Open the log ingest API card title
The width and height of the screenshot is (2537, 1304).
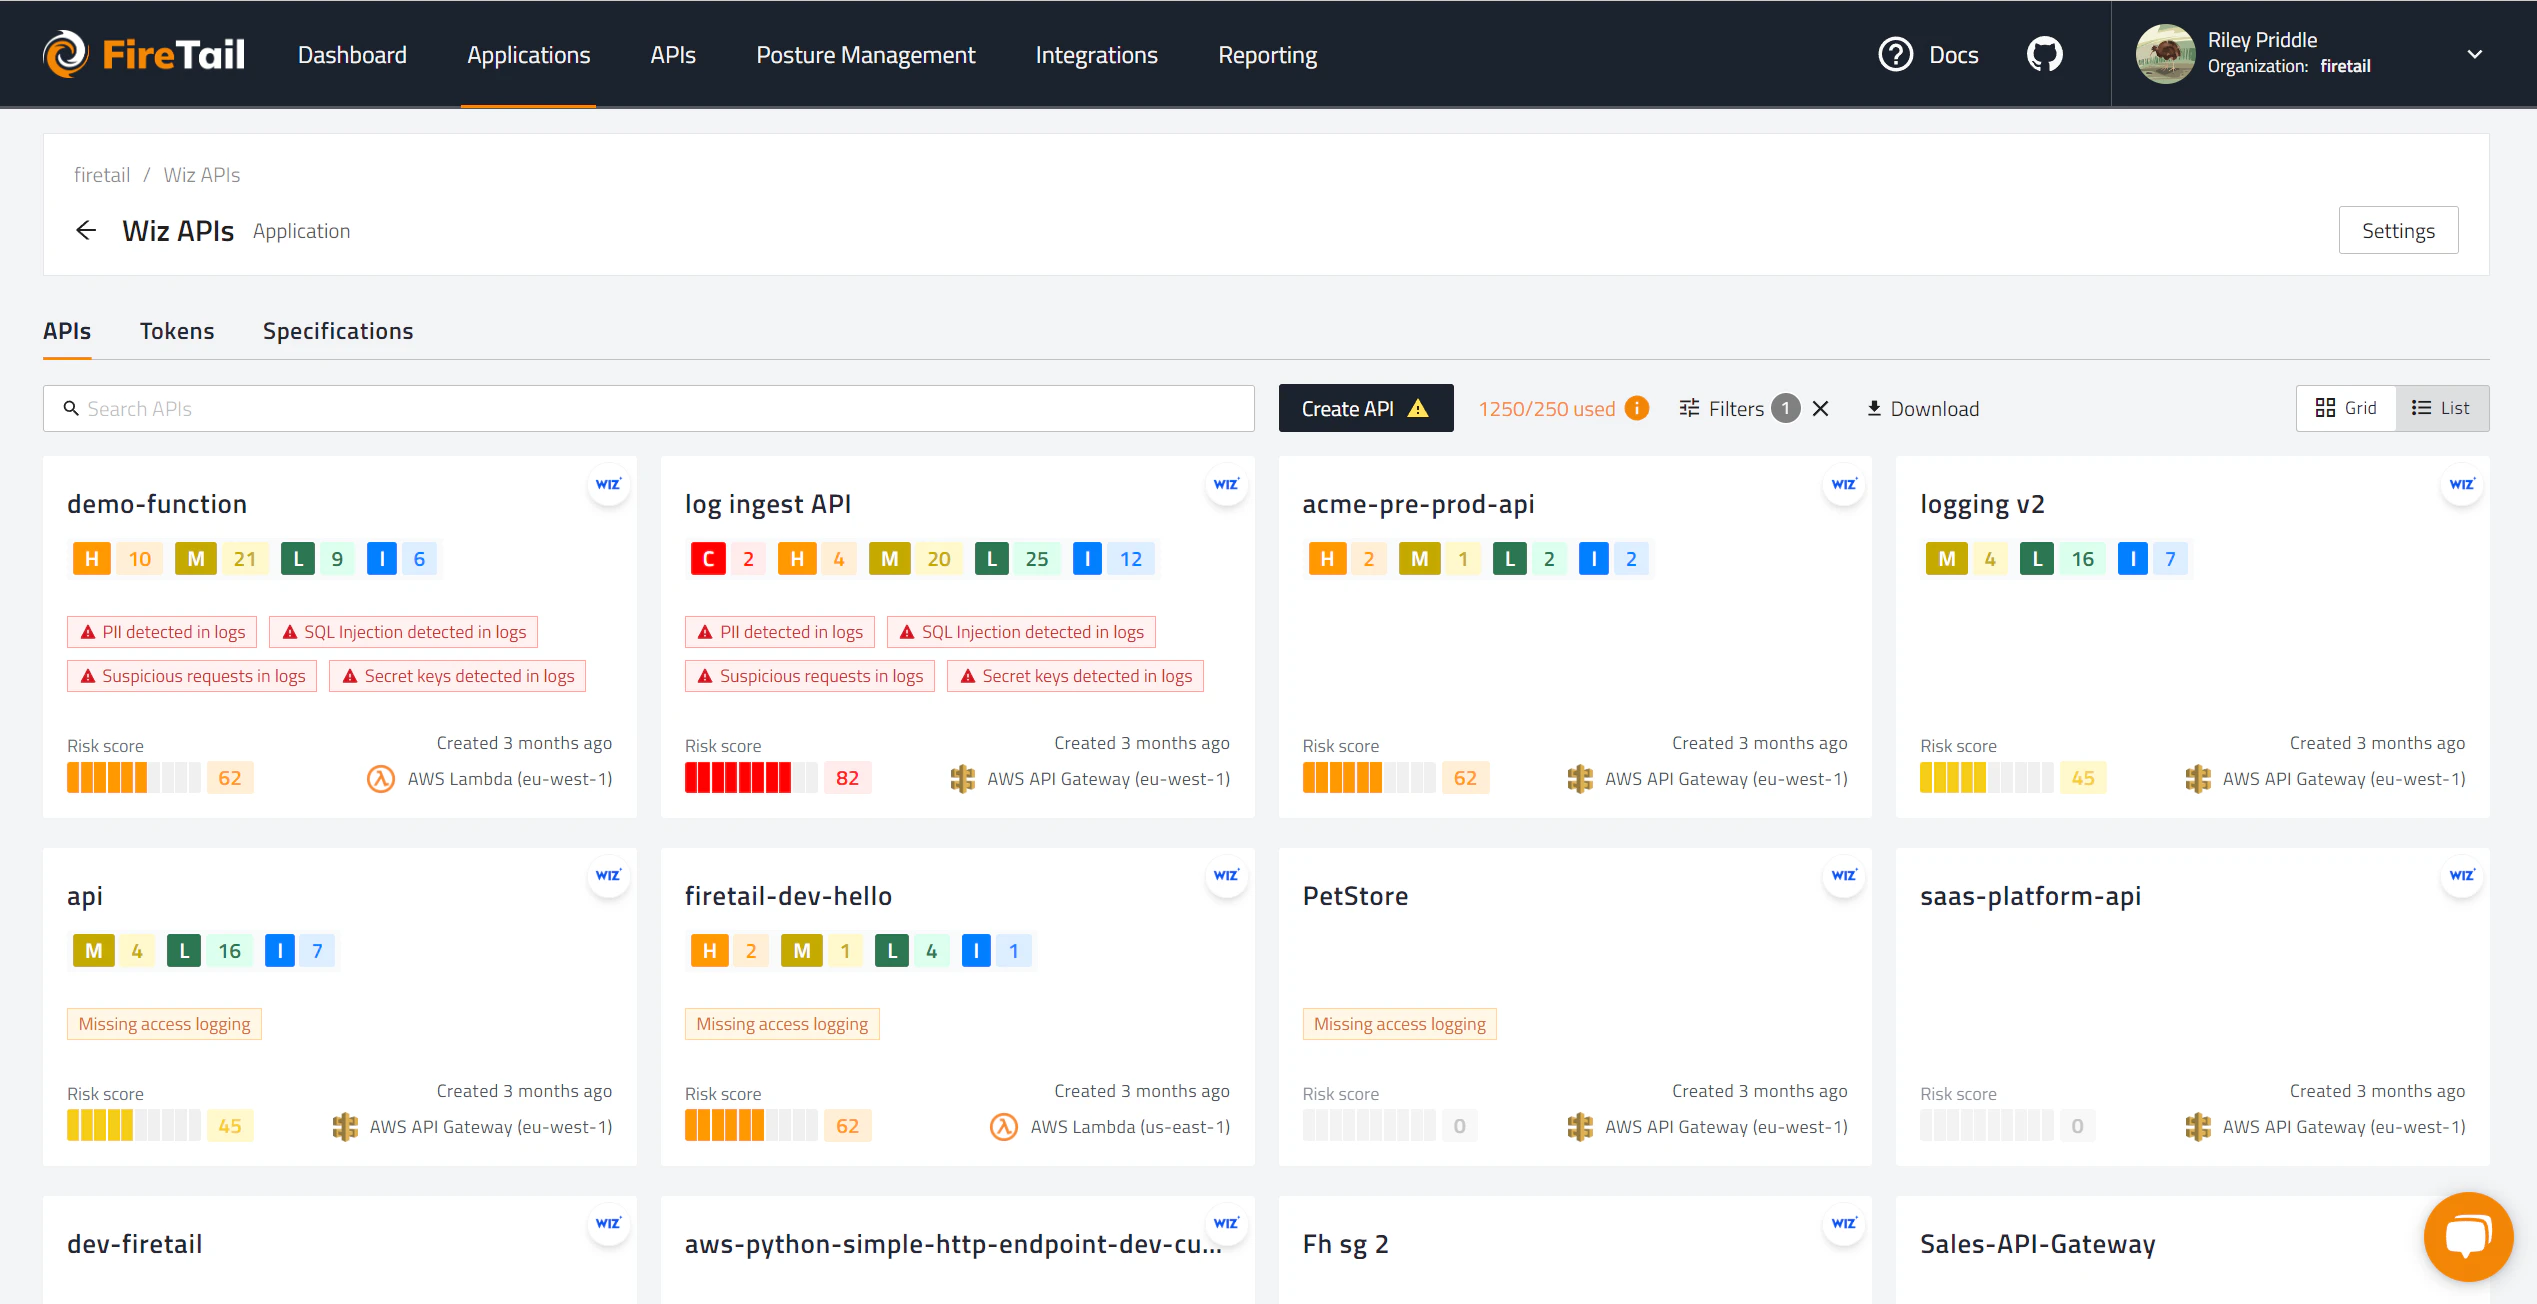click(768, 504)
